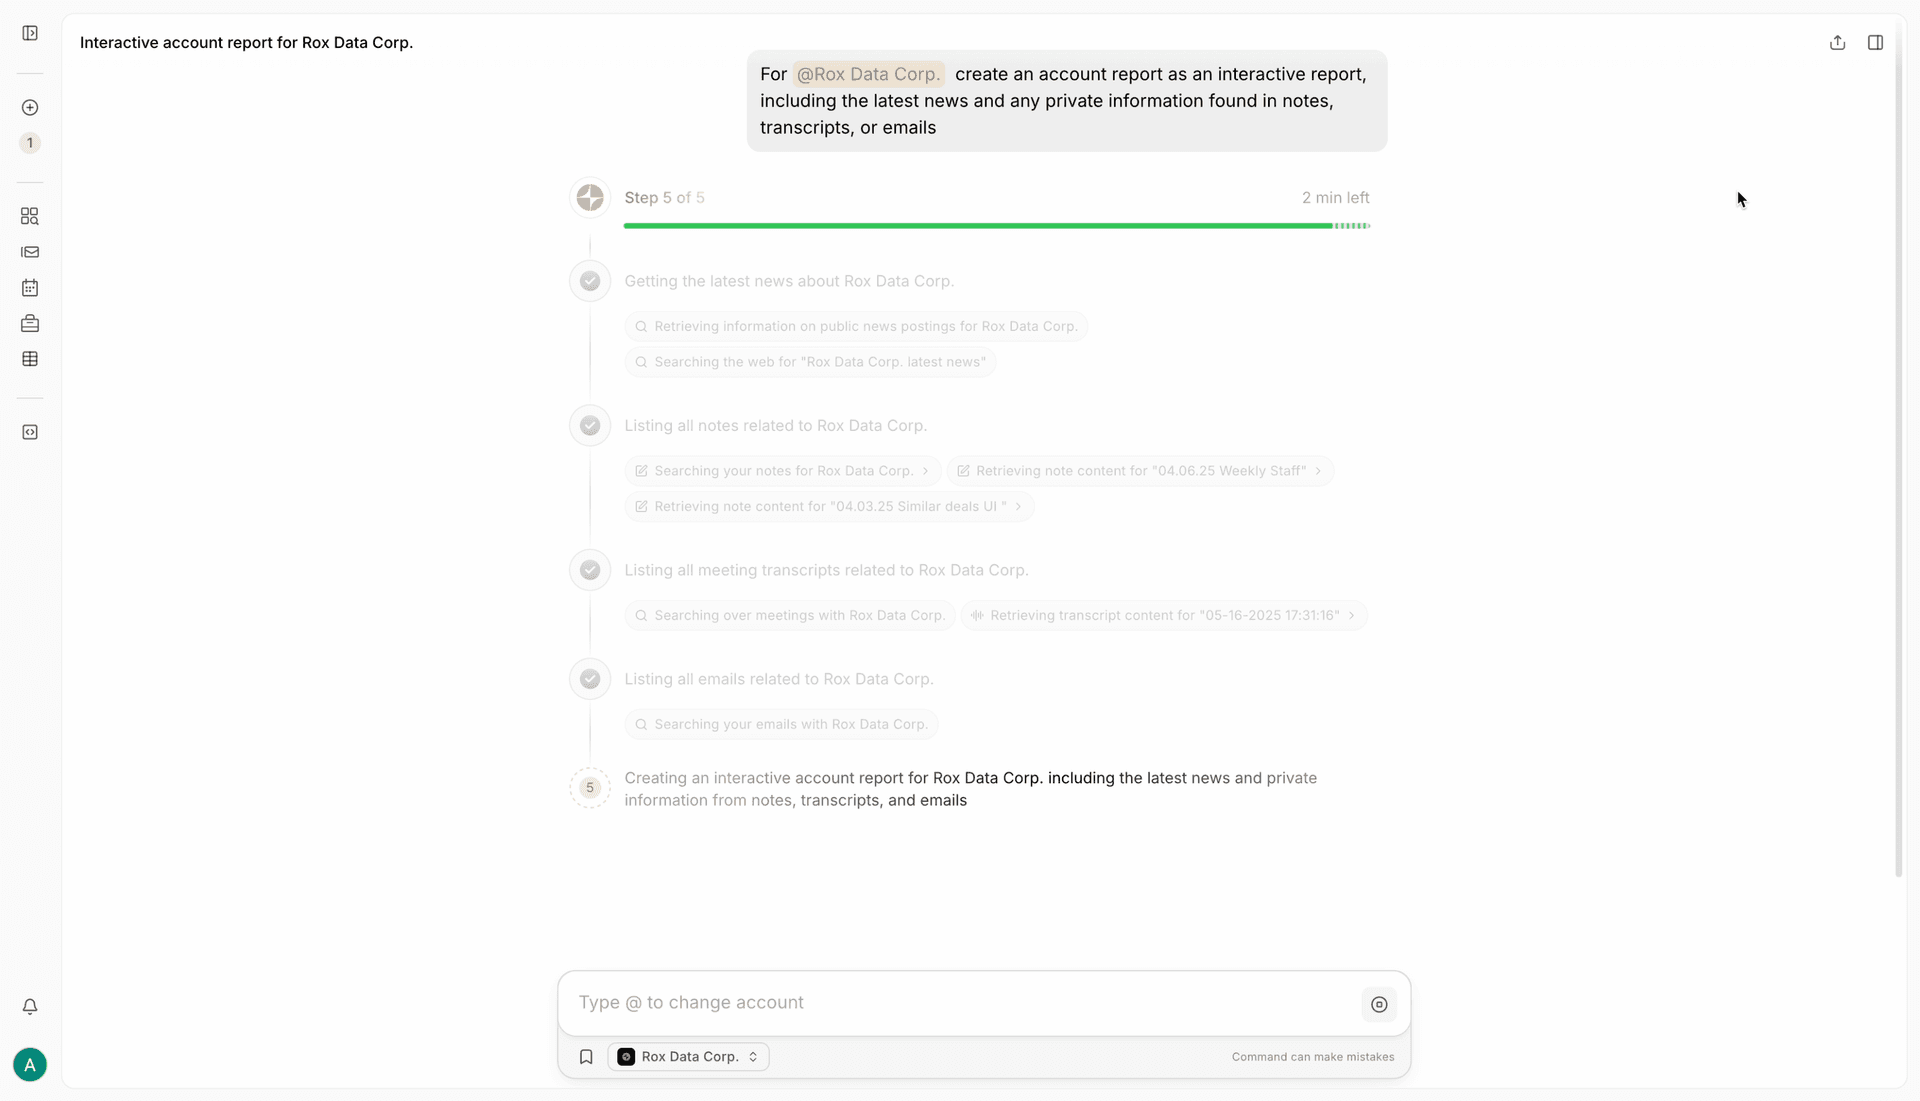Open the table view icon in sidebar
The image size is (1920, 1101).
30,359
